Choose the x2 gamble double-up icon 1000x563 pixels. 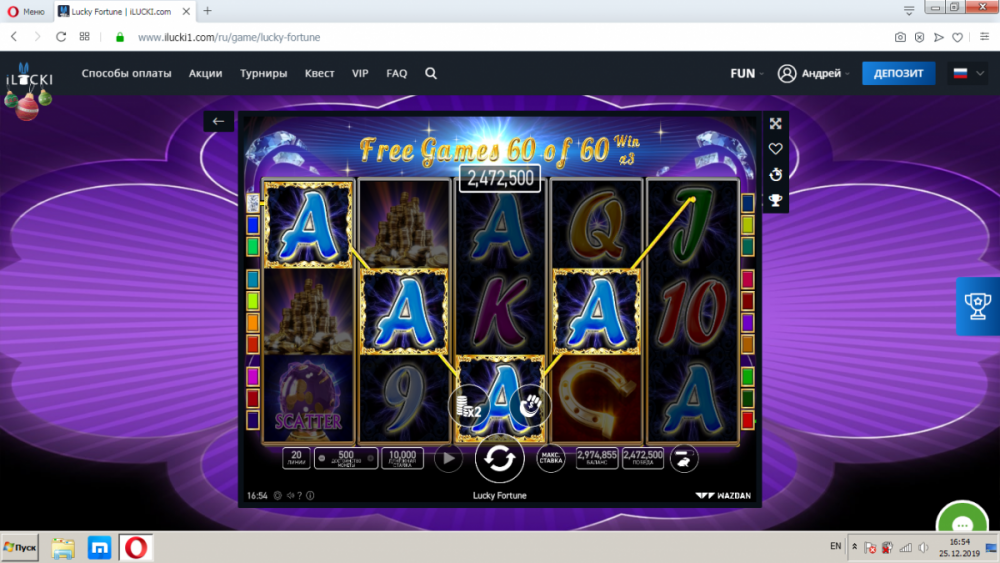pos(469,406)
